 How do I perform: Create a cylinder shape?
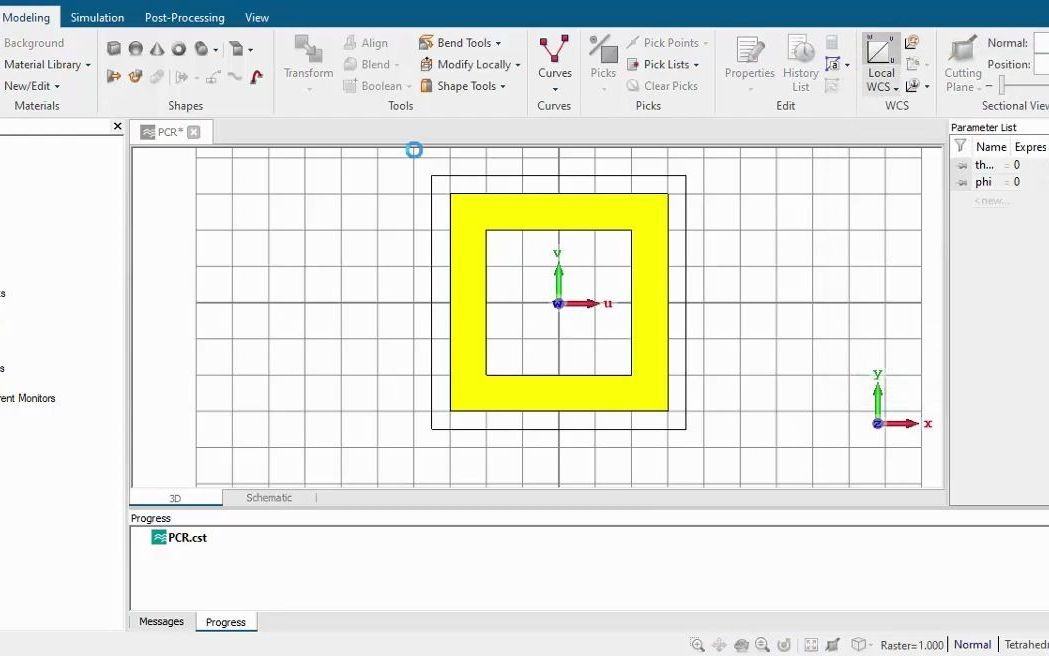pos(201,48)
